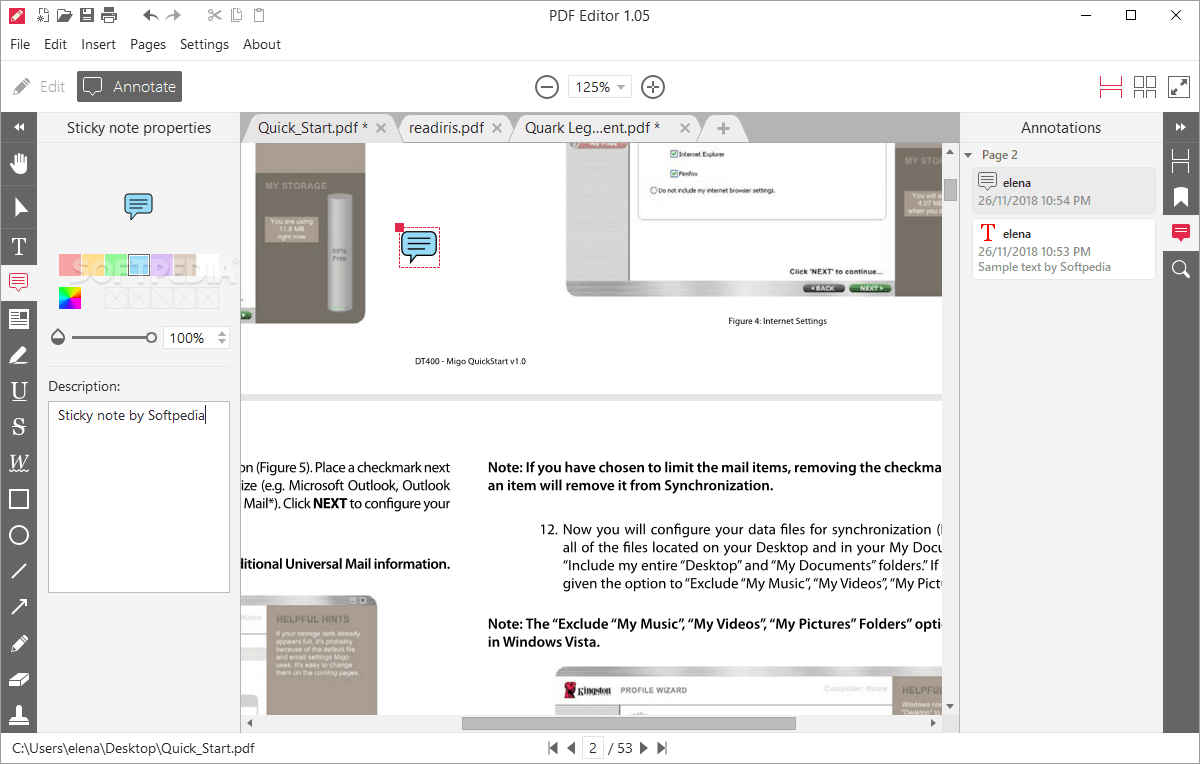1200x764 pixels.
Task: Select the Hand pan tool
Action: tap(18, 163)
